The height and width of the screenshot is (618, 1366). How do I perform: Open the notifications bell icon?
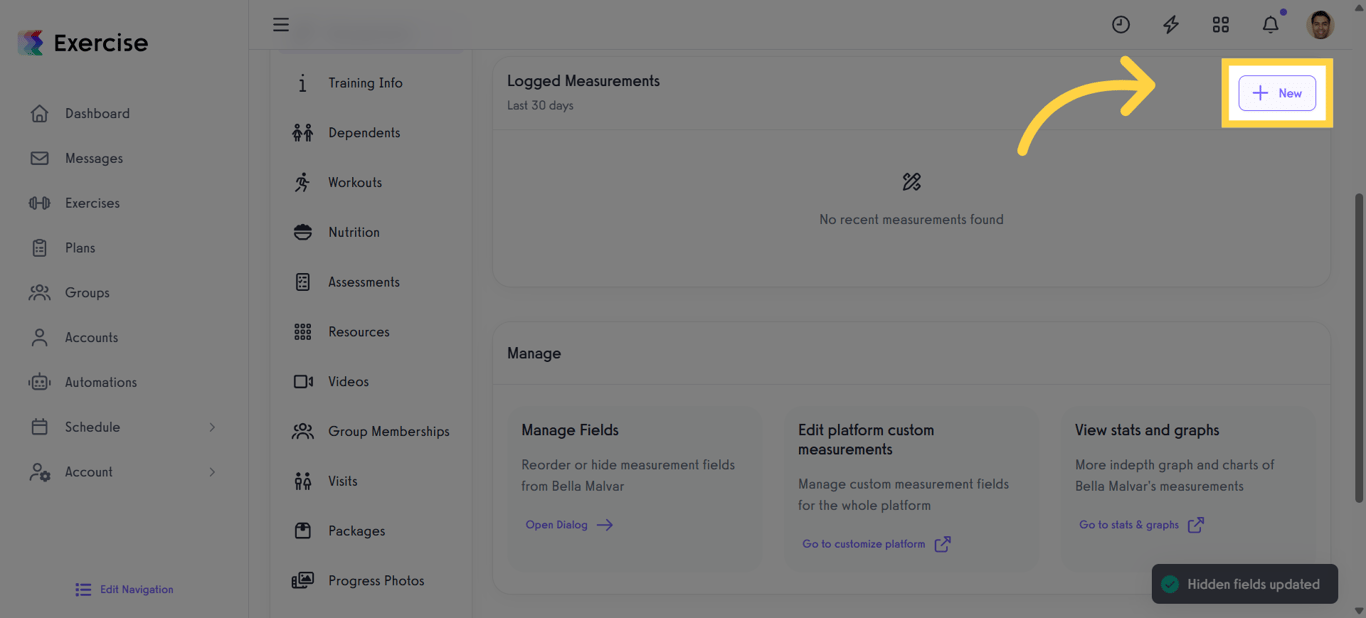(1270, 24)
